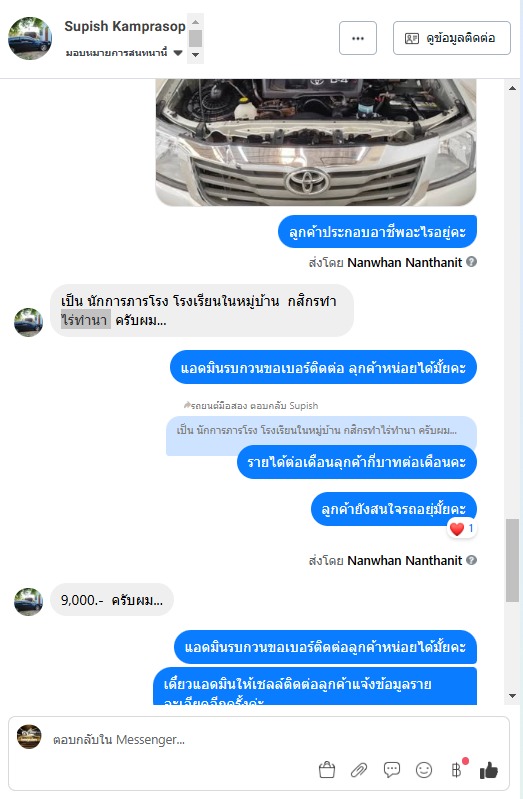The width and height of the screenshot is (523, 799).
Task: Click header small scroll down arrow
Action: click(x=195, y=55)
